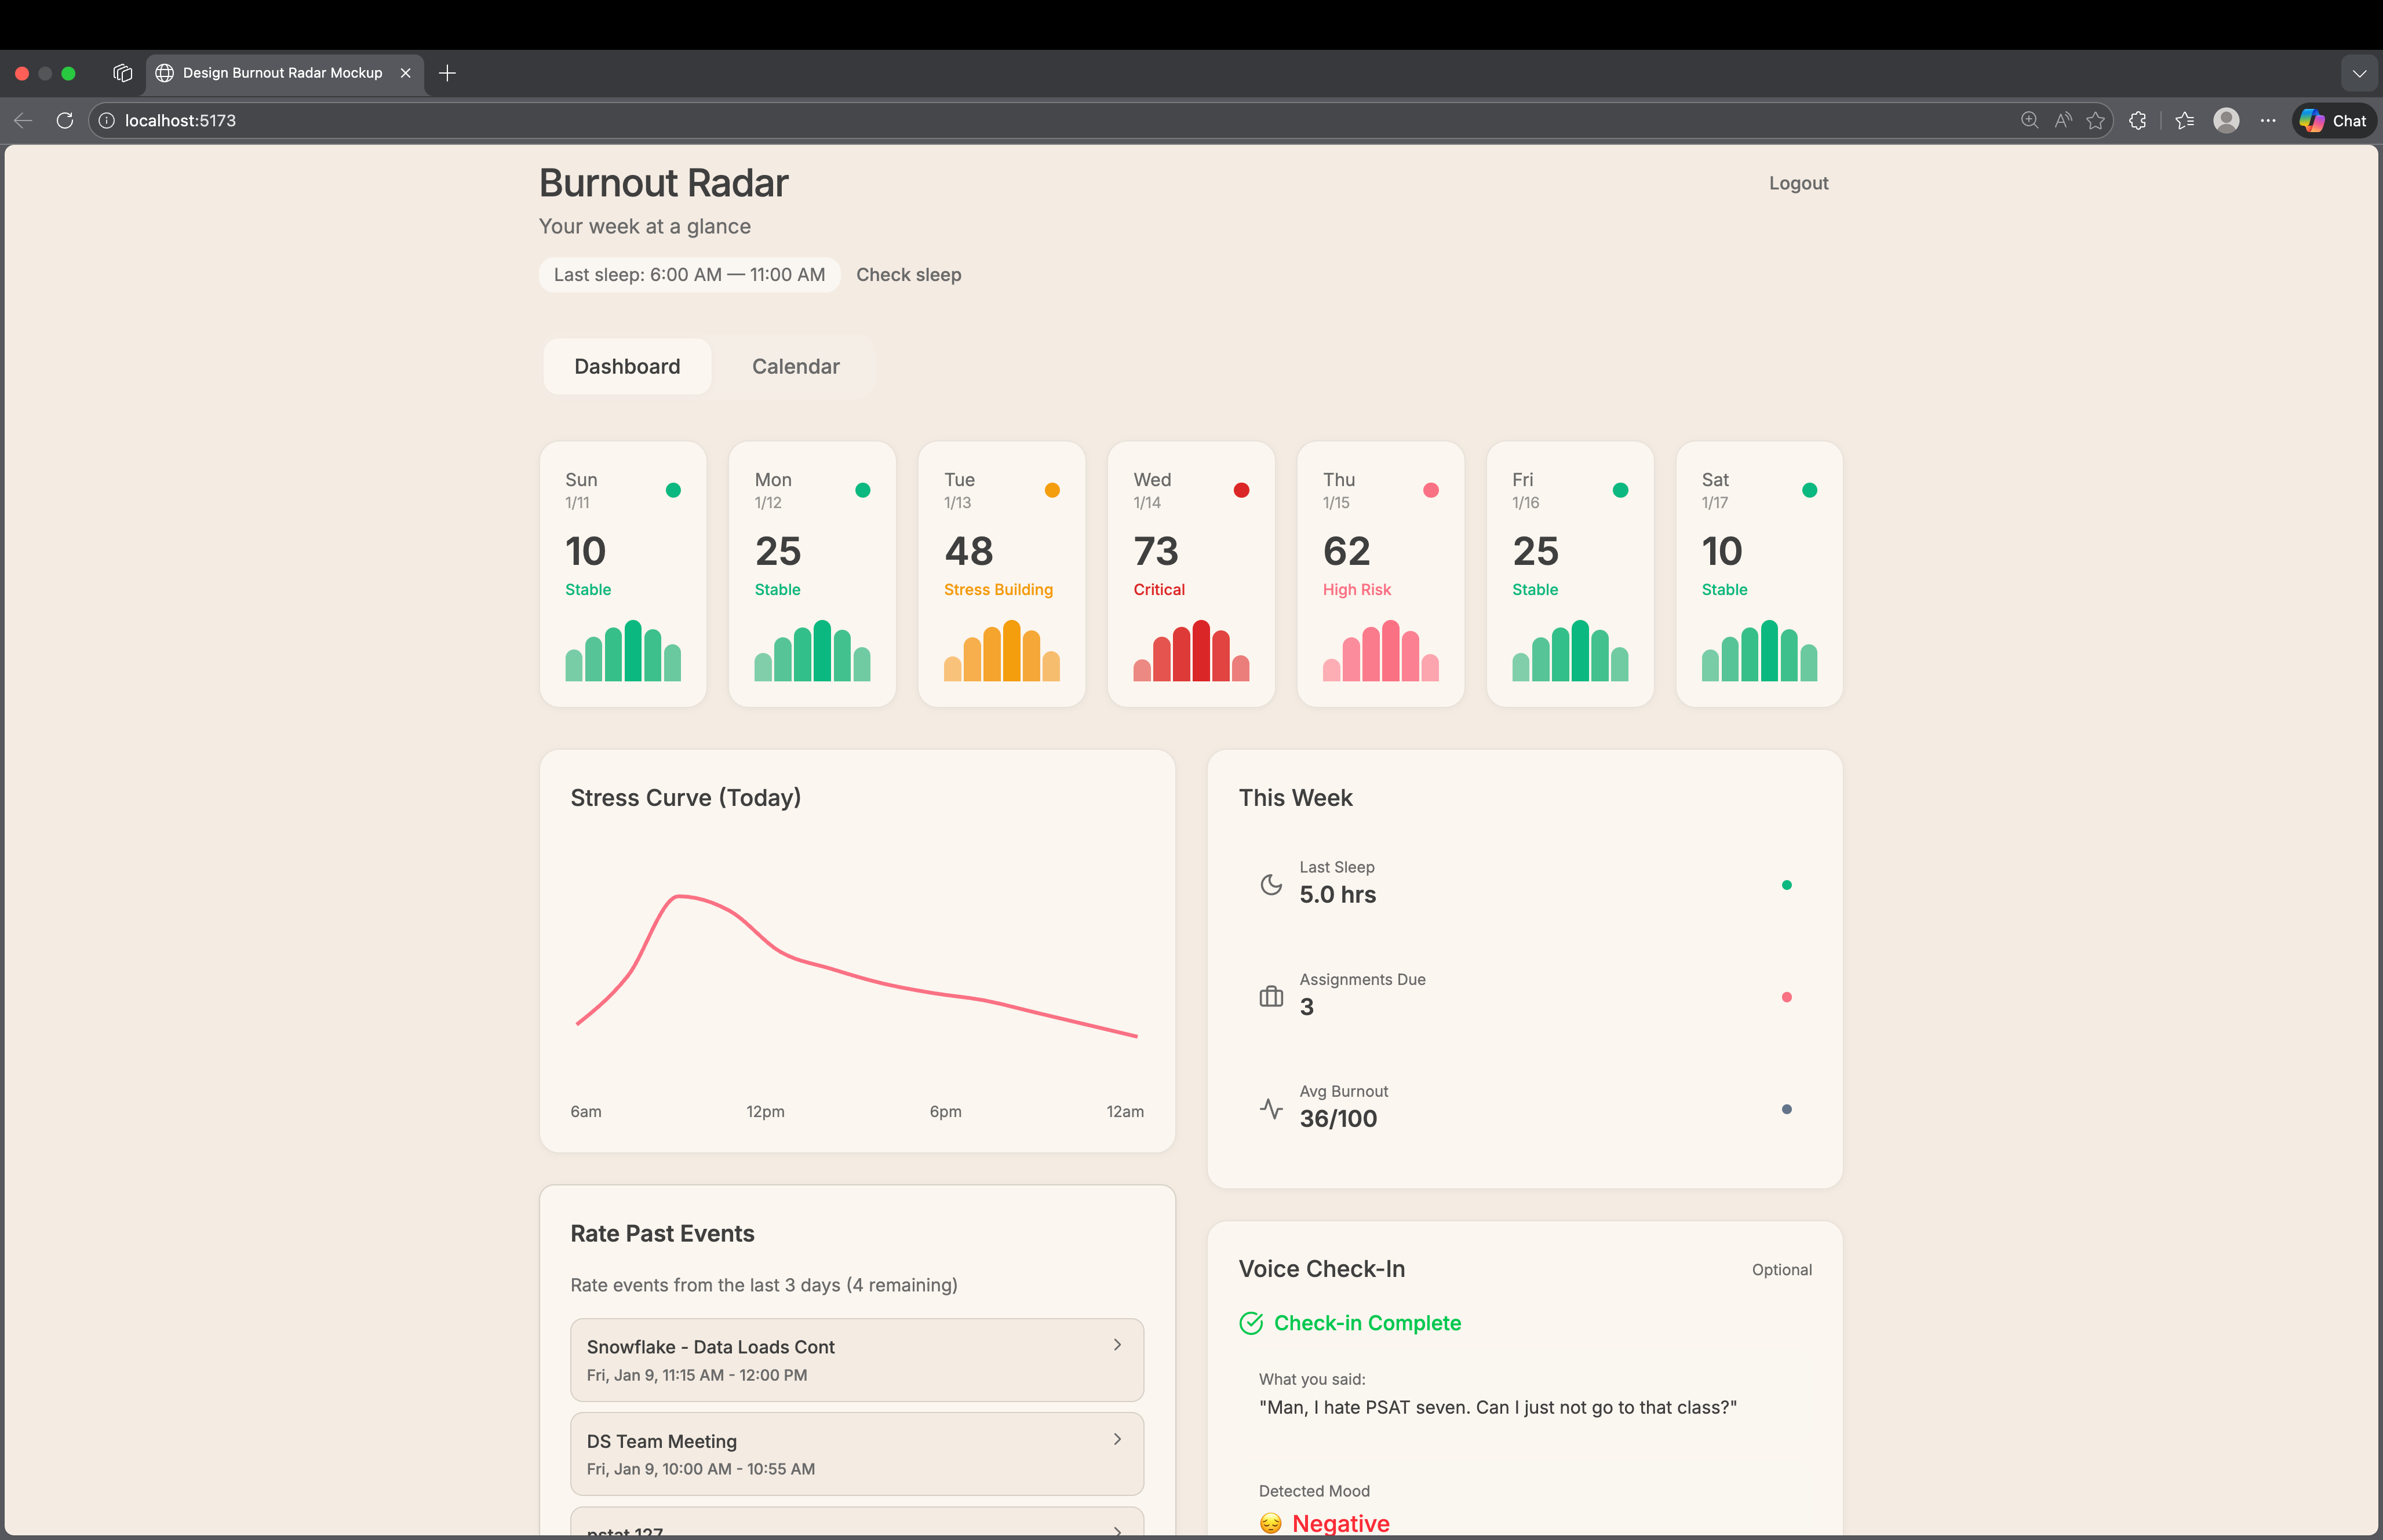Viewport: 2383px width, 1540px height.
Task: Switch to the Calendar tab
Action: (x=795, y=366)
